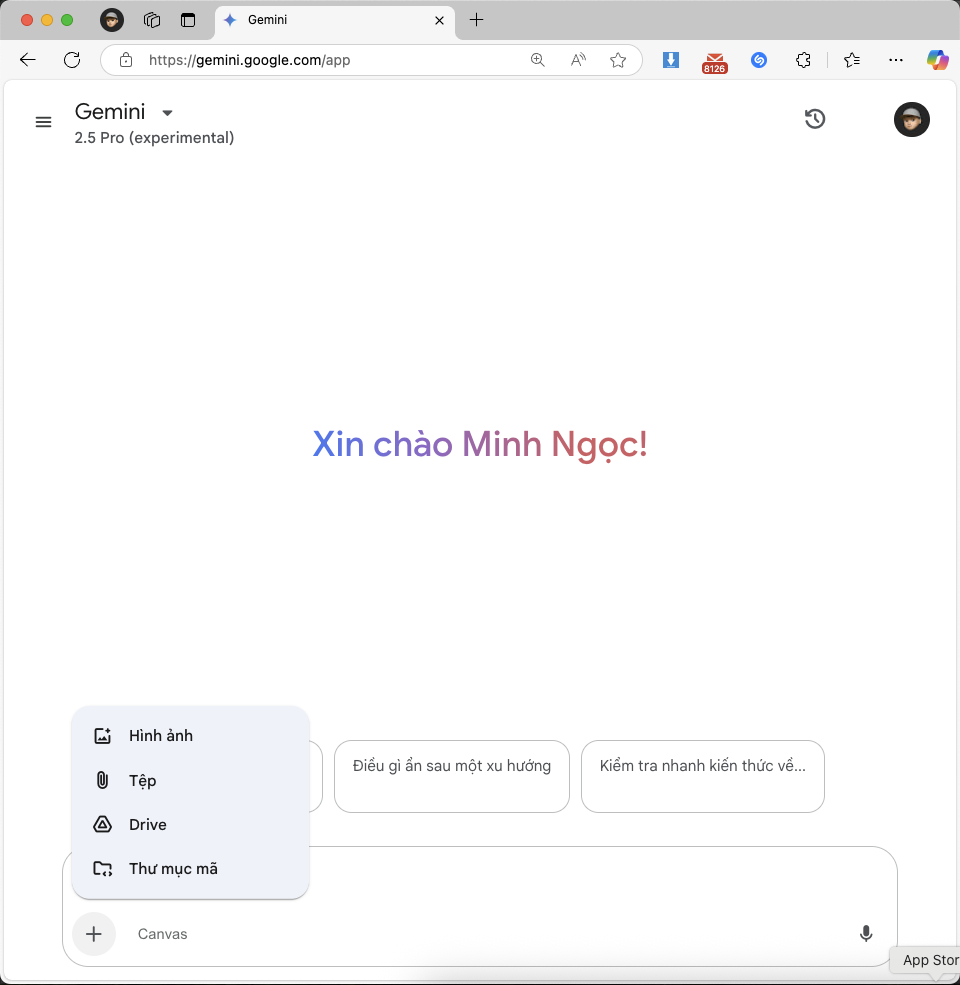Screen dimensions: 960x985
Task: Open the Copilot sidebar icon
Action: [938, 60]
